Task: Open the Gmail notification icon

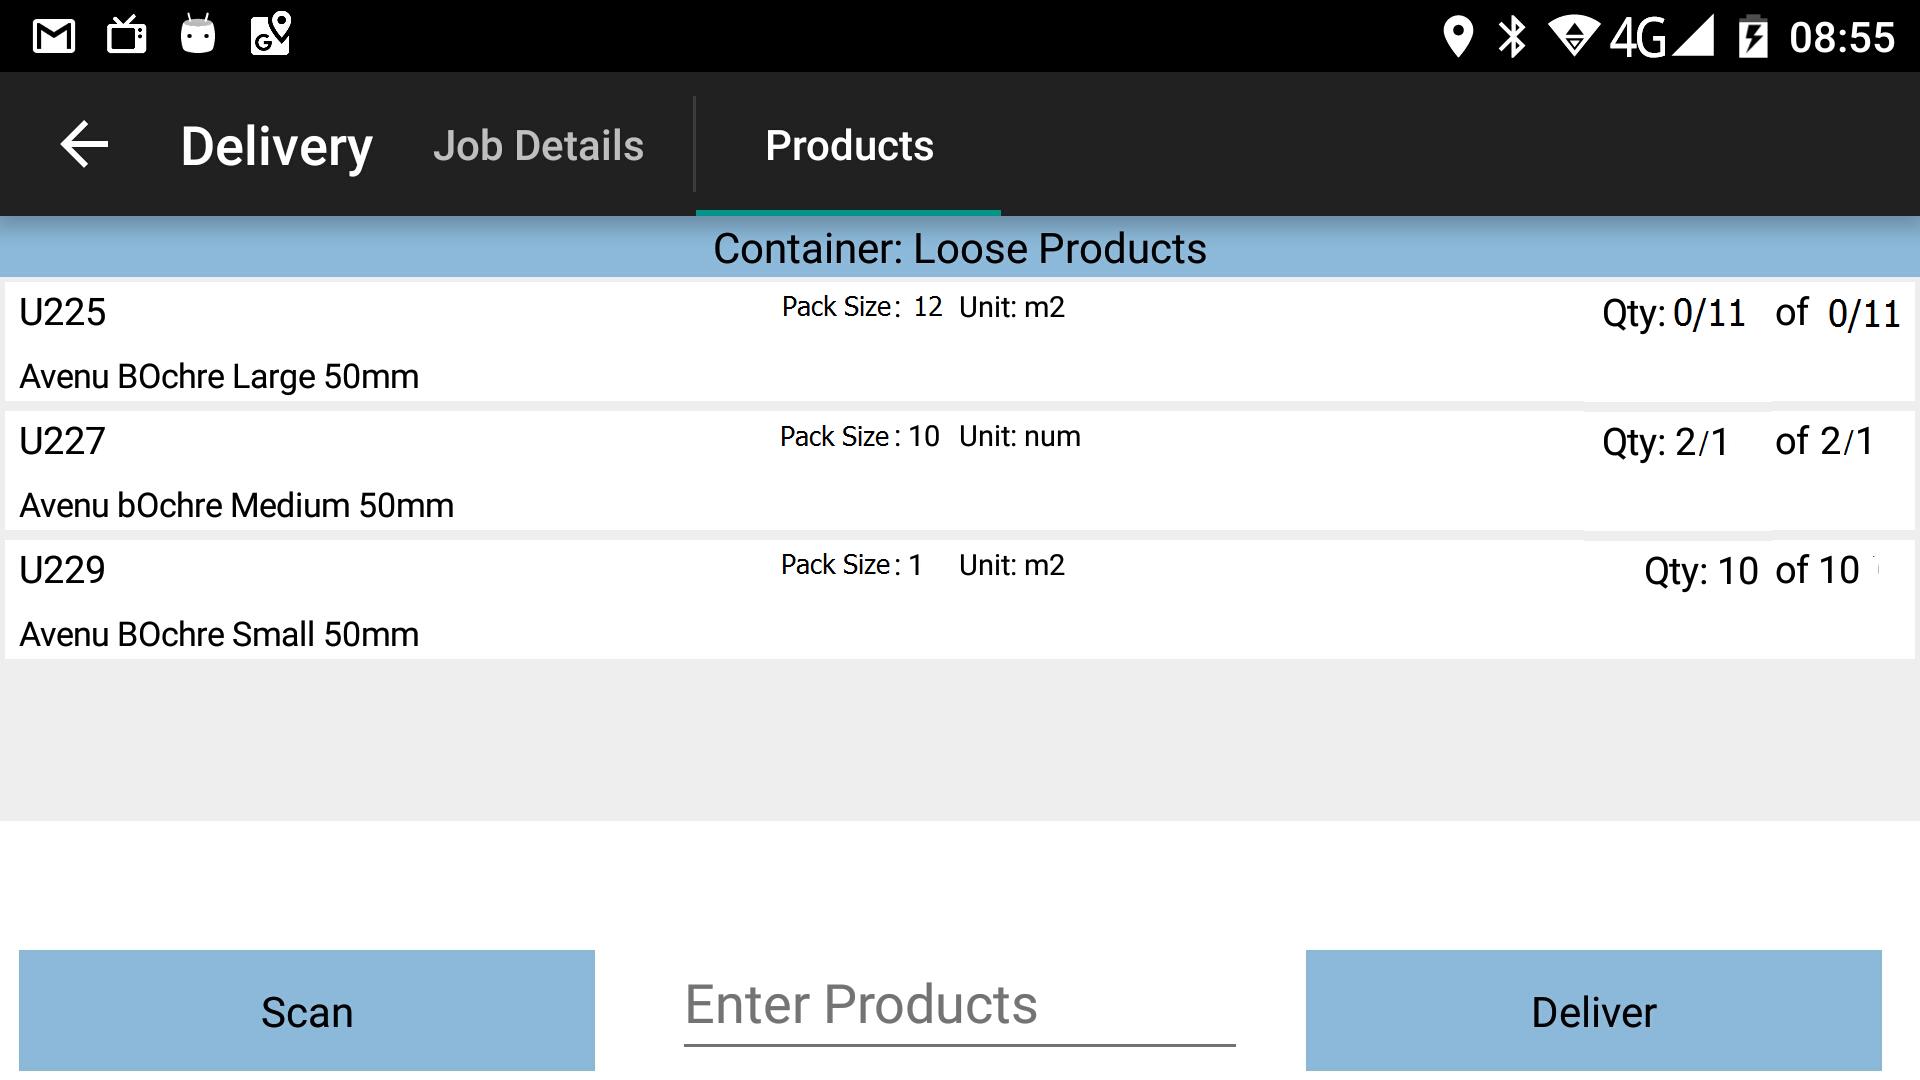Action: (54, 37)
